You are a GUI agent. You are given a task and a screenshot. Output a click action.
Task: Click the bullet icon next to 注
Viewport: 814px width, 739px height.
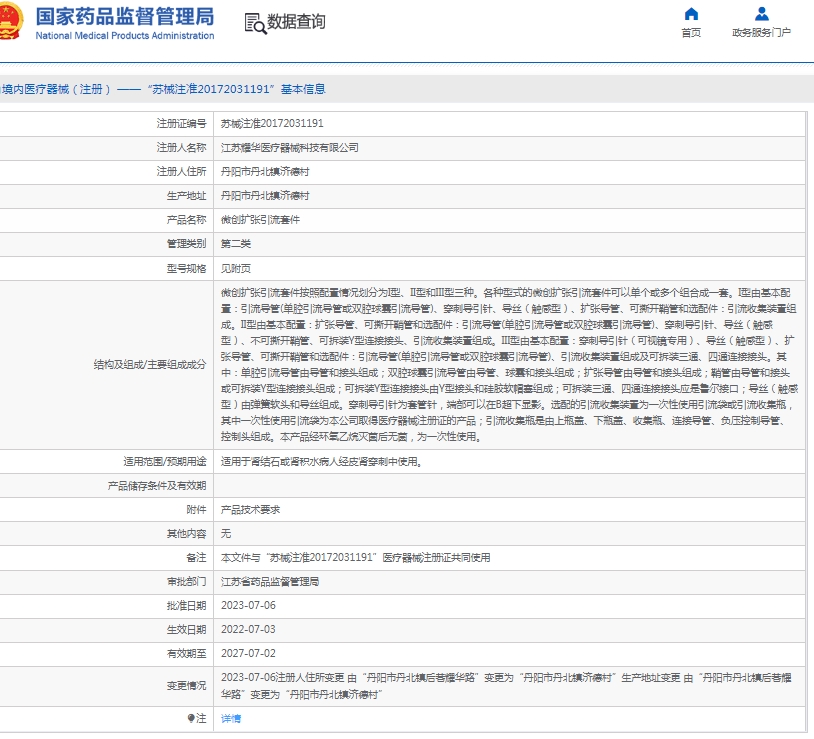[x=191, y=719]
